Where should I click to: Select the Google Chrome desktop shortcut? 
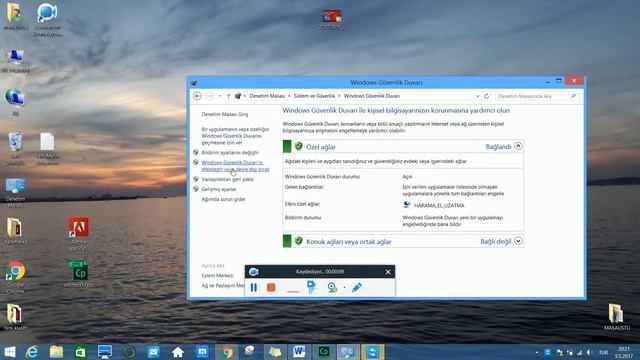(16, 278)
